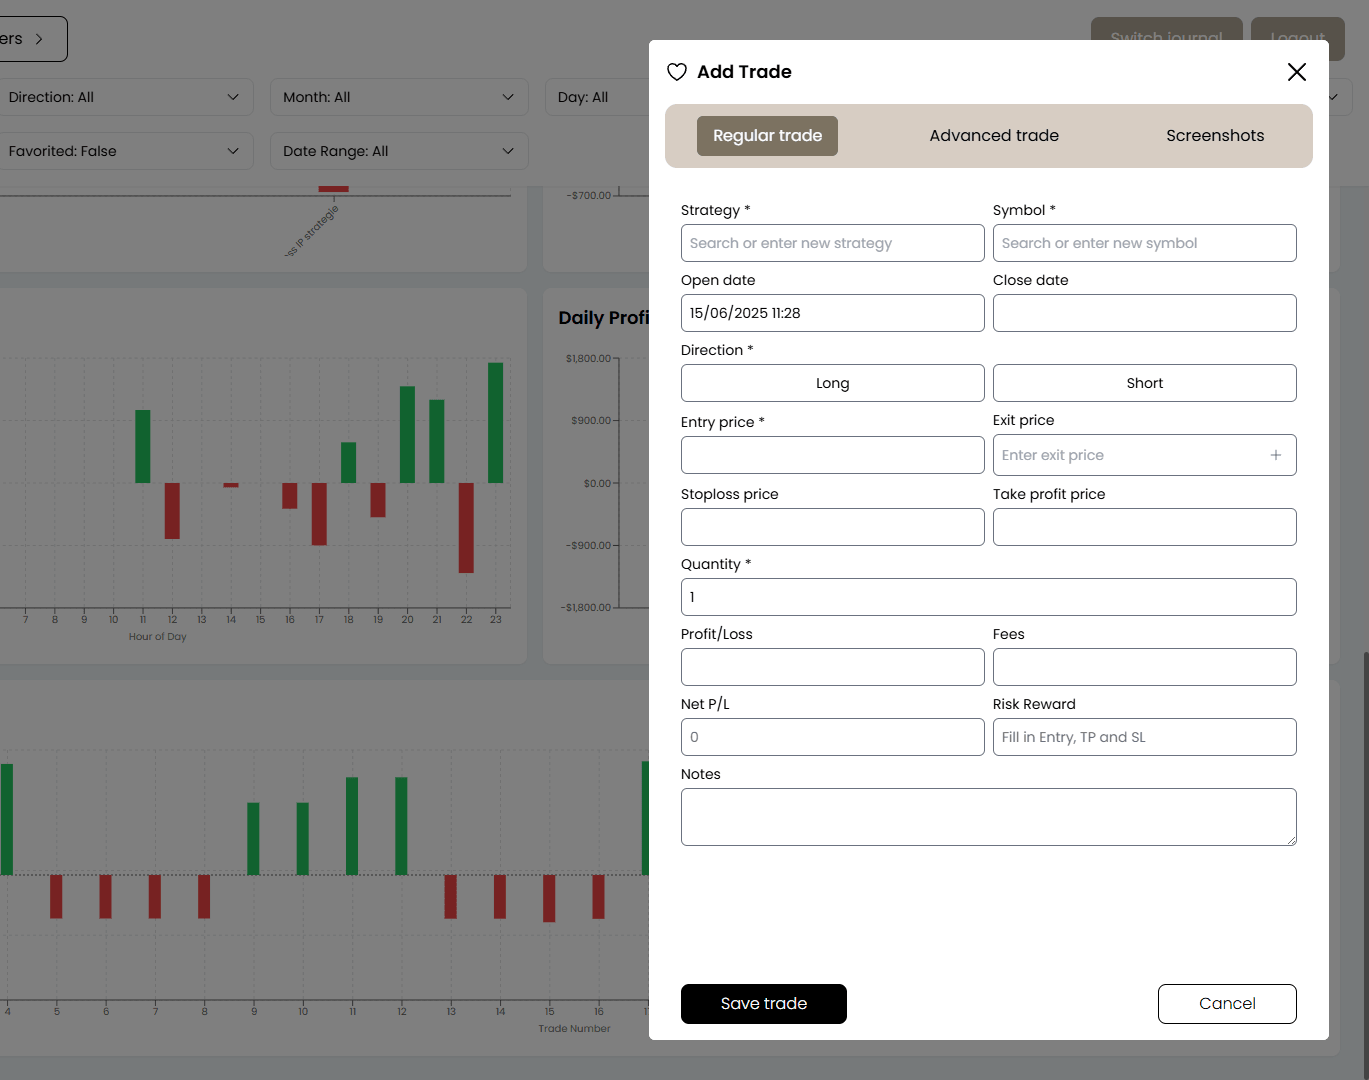The width and height of the screenshot is (1369, 1080).
Task: Close the Add Trade dialog
Action: [1297, 72]
